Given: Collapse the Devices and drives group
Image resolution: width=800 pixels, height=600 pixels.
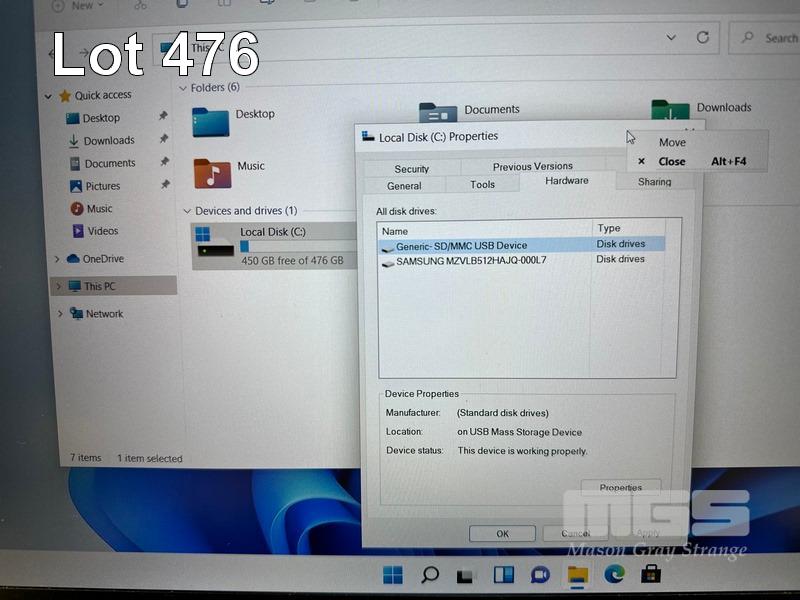Looking at the screenshot, I should 186,211.
